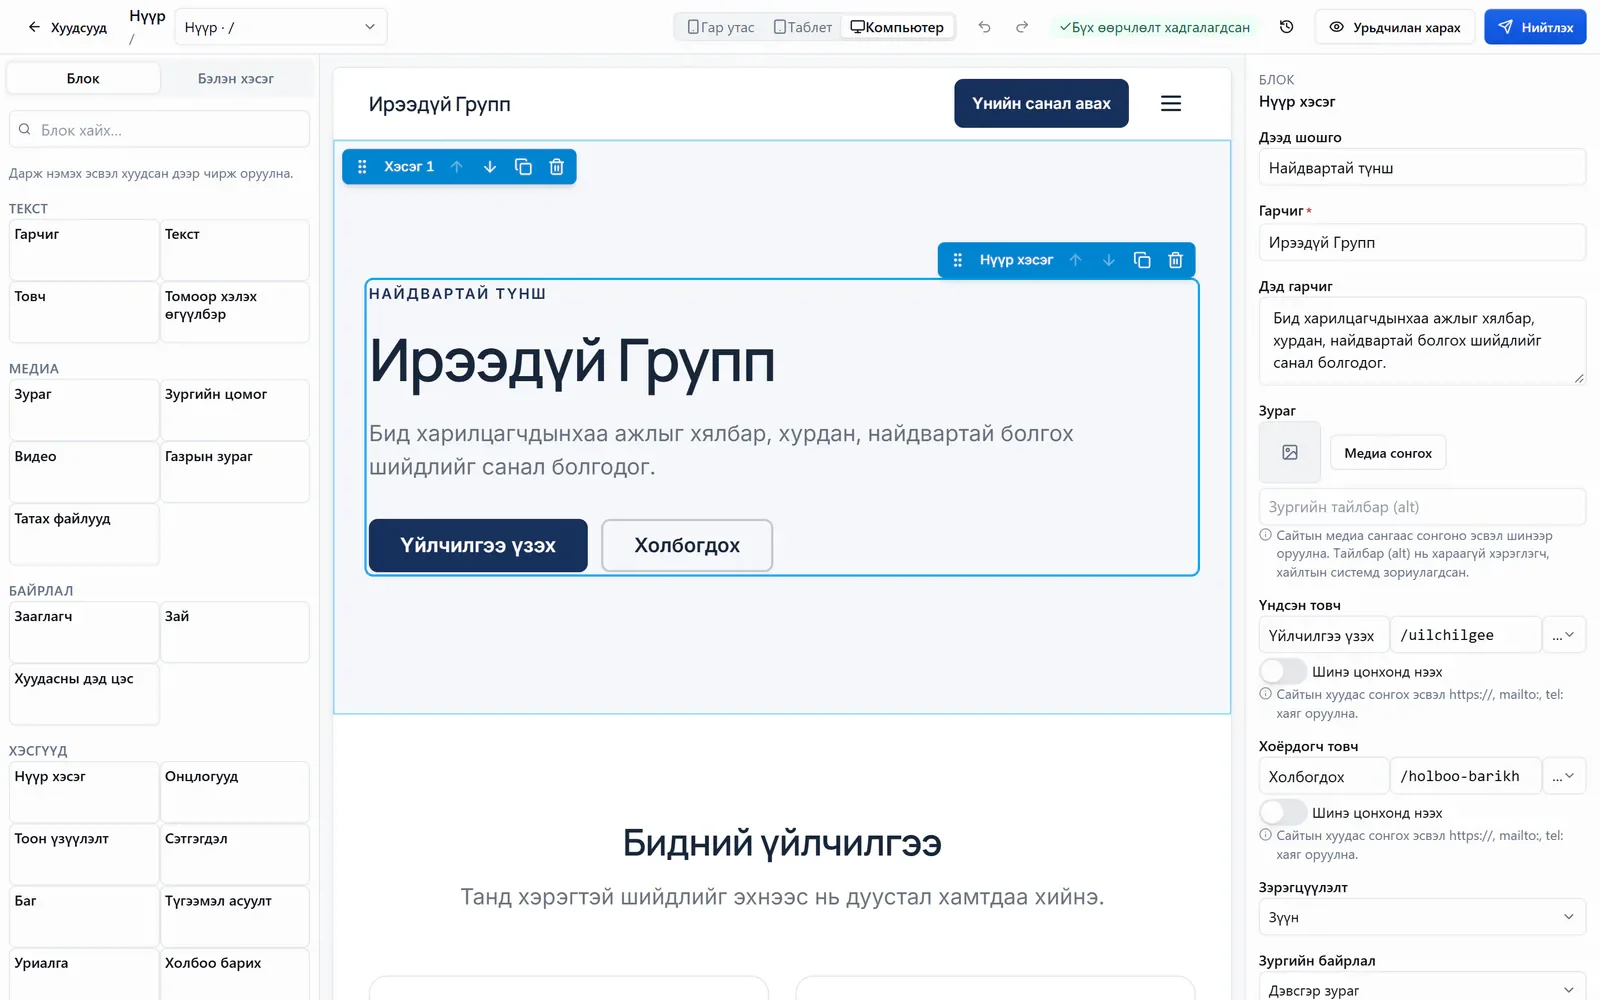The height and width of the screenshot is (1000, 1600).
Task: Click the Зургийн тайлбар (alt) field
Action: (x=1422, y=507)
